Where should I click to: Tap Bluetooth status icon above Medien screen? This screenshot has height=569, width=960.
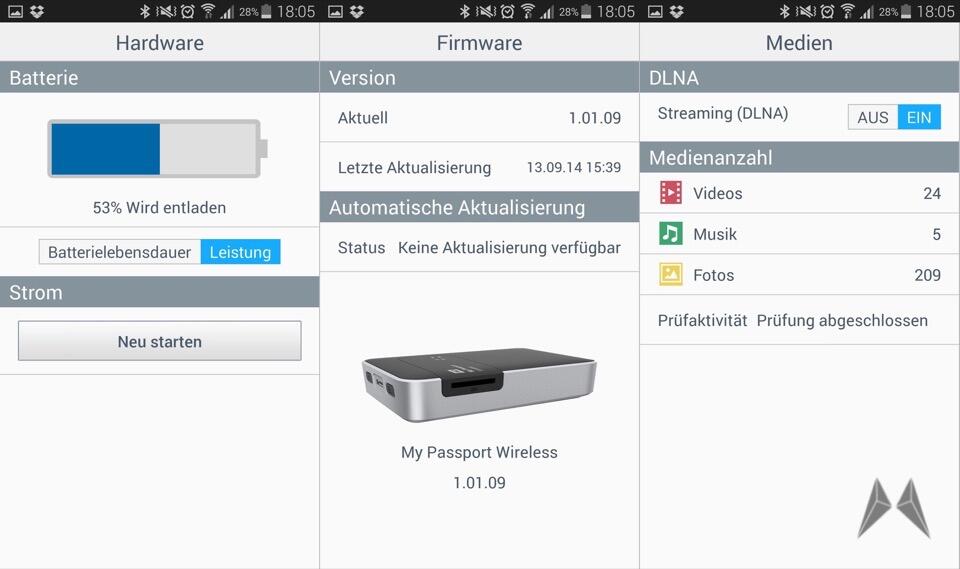784,11
